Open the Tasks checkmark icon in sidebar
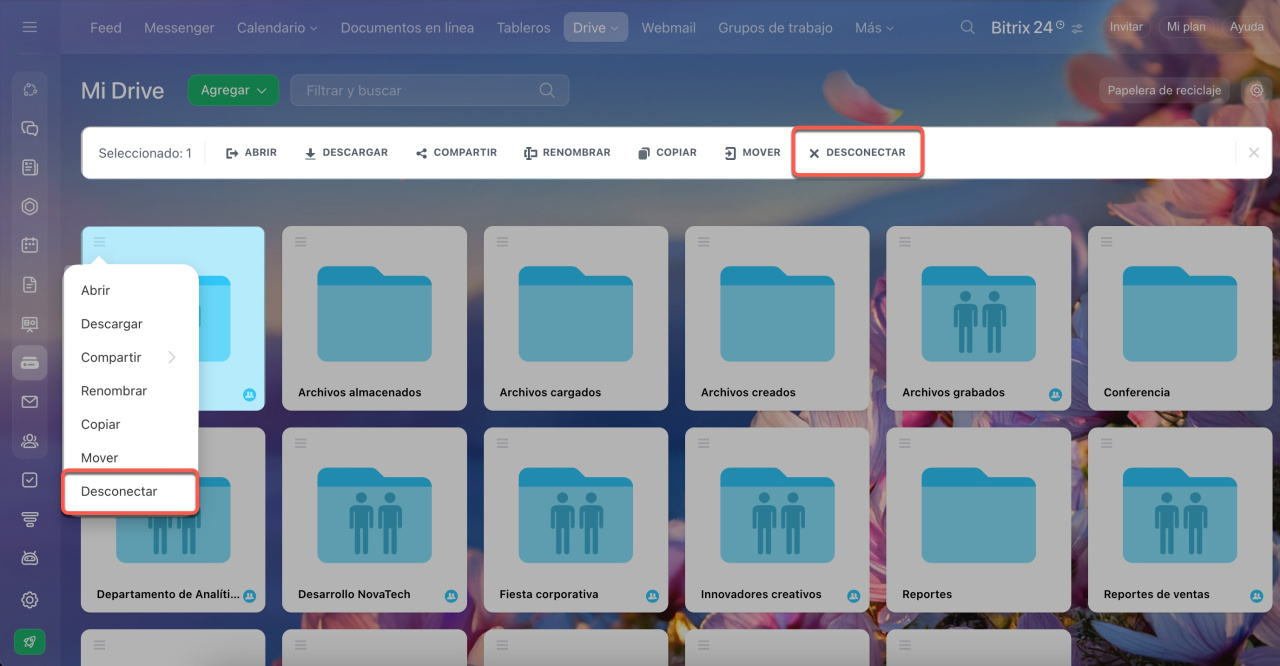The image size is (1280, 666). (29, 480)
